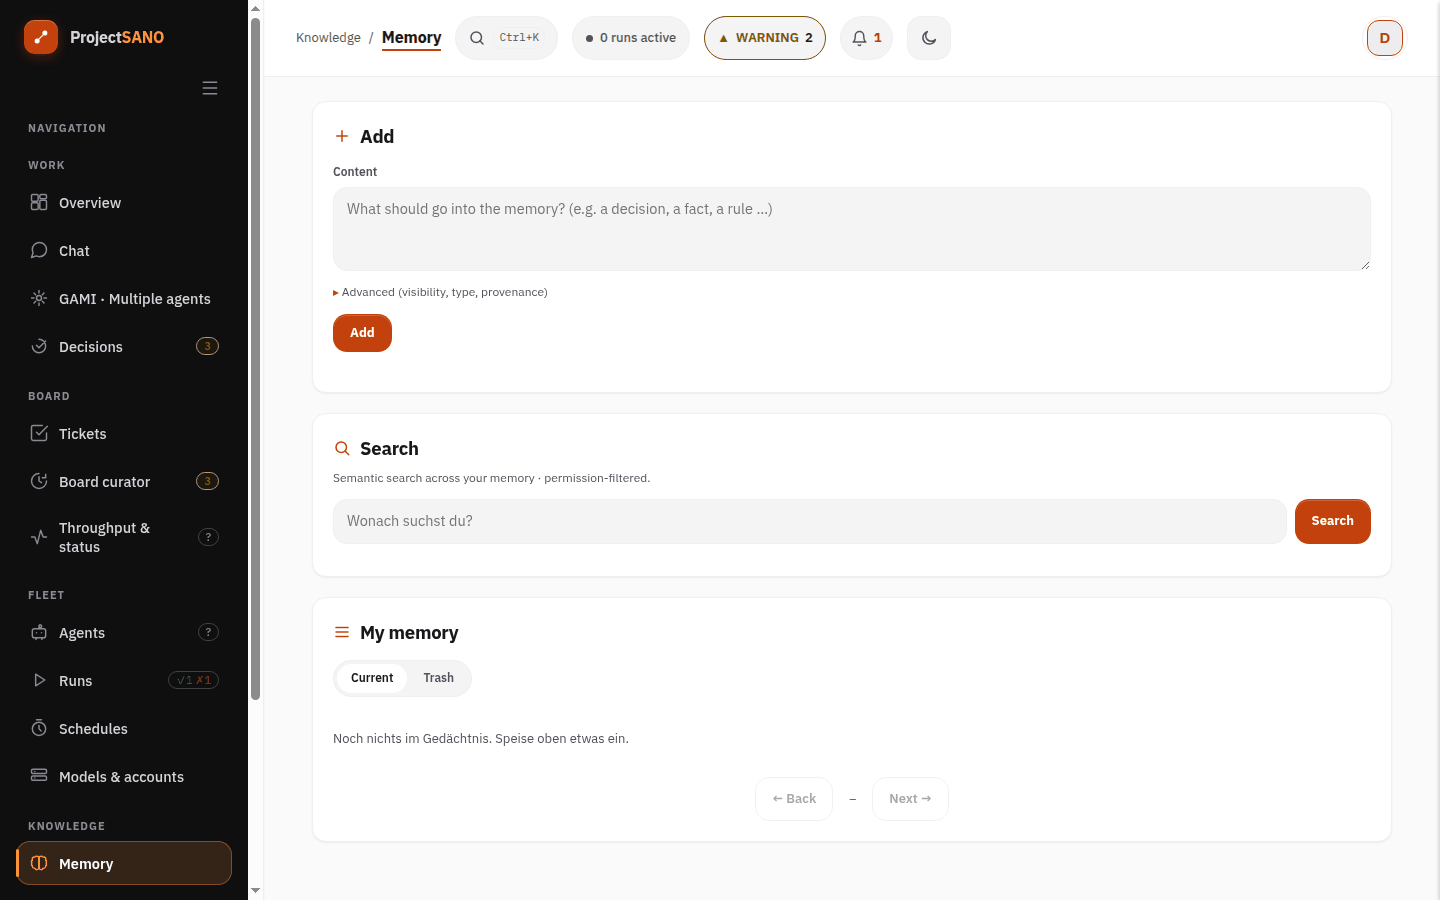Open the notifications bell
1440x900 pixels.
[866, 38]
